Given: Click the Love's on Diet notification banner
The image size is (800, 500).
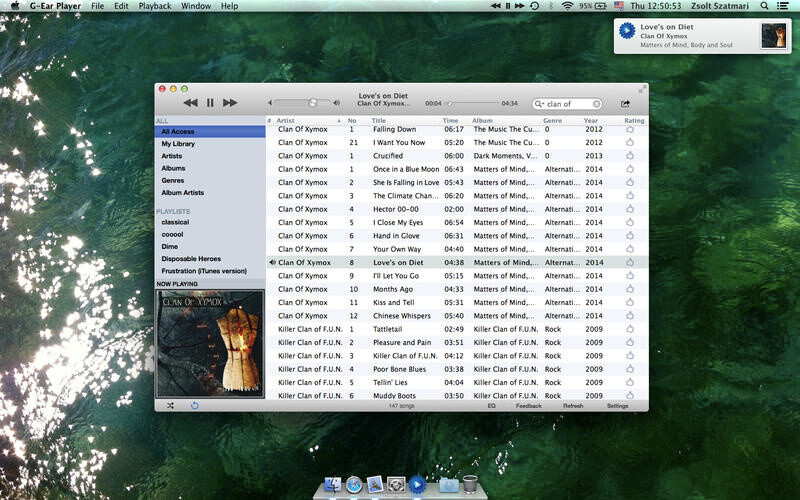Looking at the screenshot, I should tap(703, 36).
